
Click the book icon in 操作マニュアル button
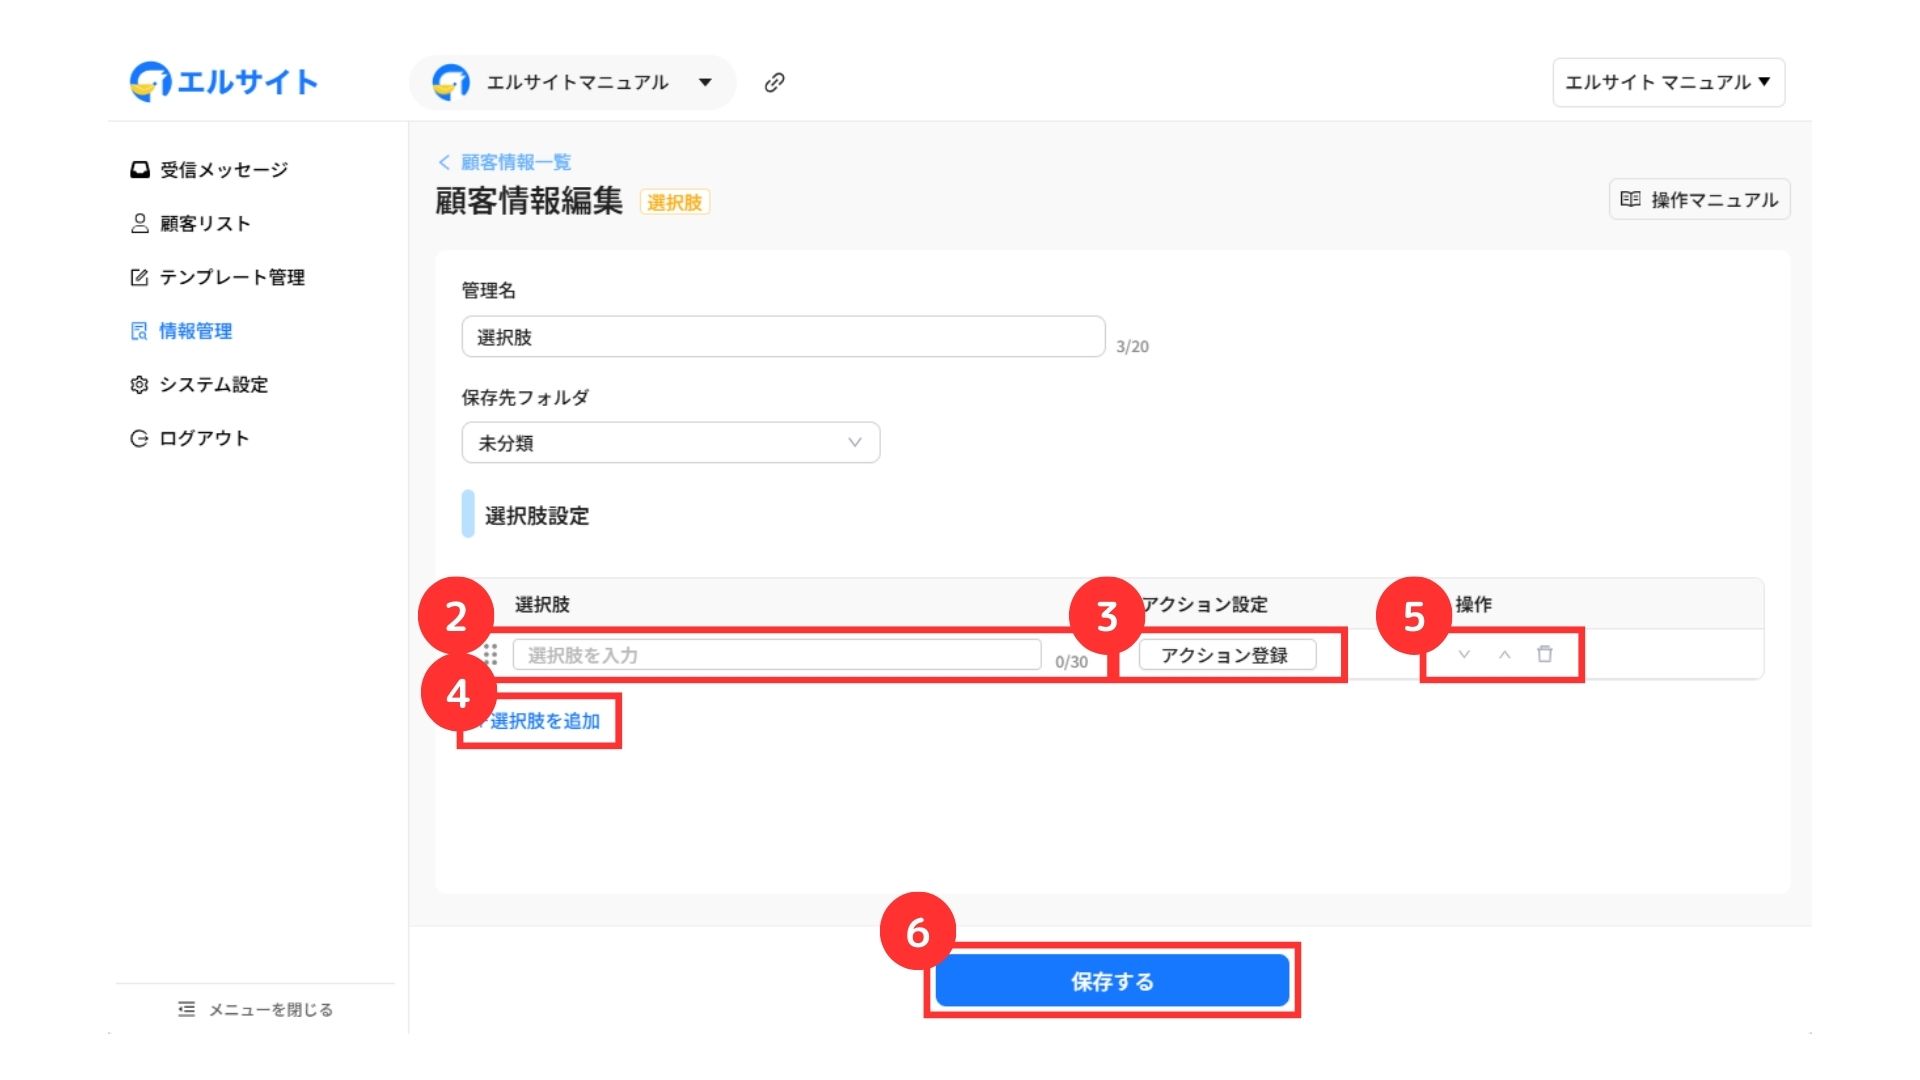tap(1630, 199)
